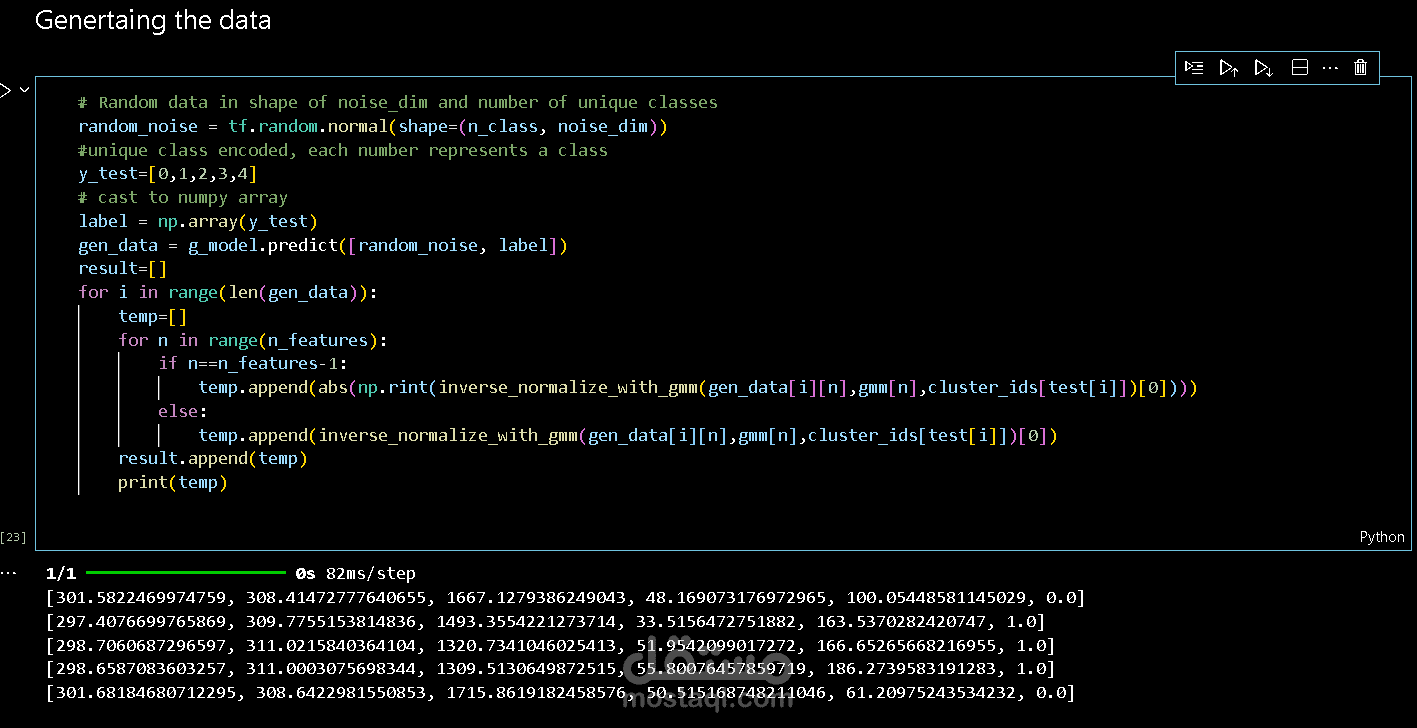Screen dimensions: 1417x728
Task: Click the output row starting with 301.68184680712295
Action: [x=560, y=693]
